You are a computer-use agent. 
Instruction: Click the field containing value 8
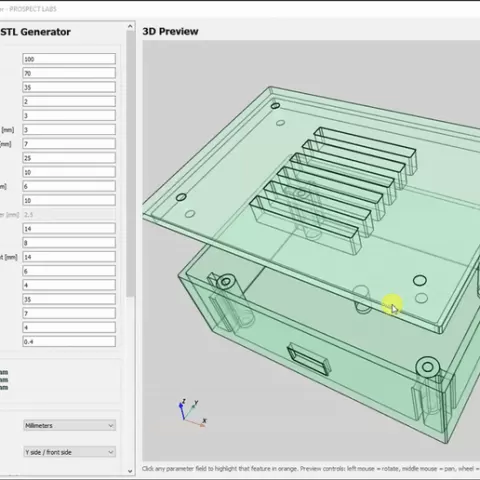click(69, 243)
